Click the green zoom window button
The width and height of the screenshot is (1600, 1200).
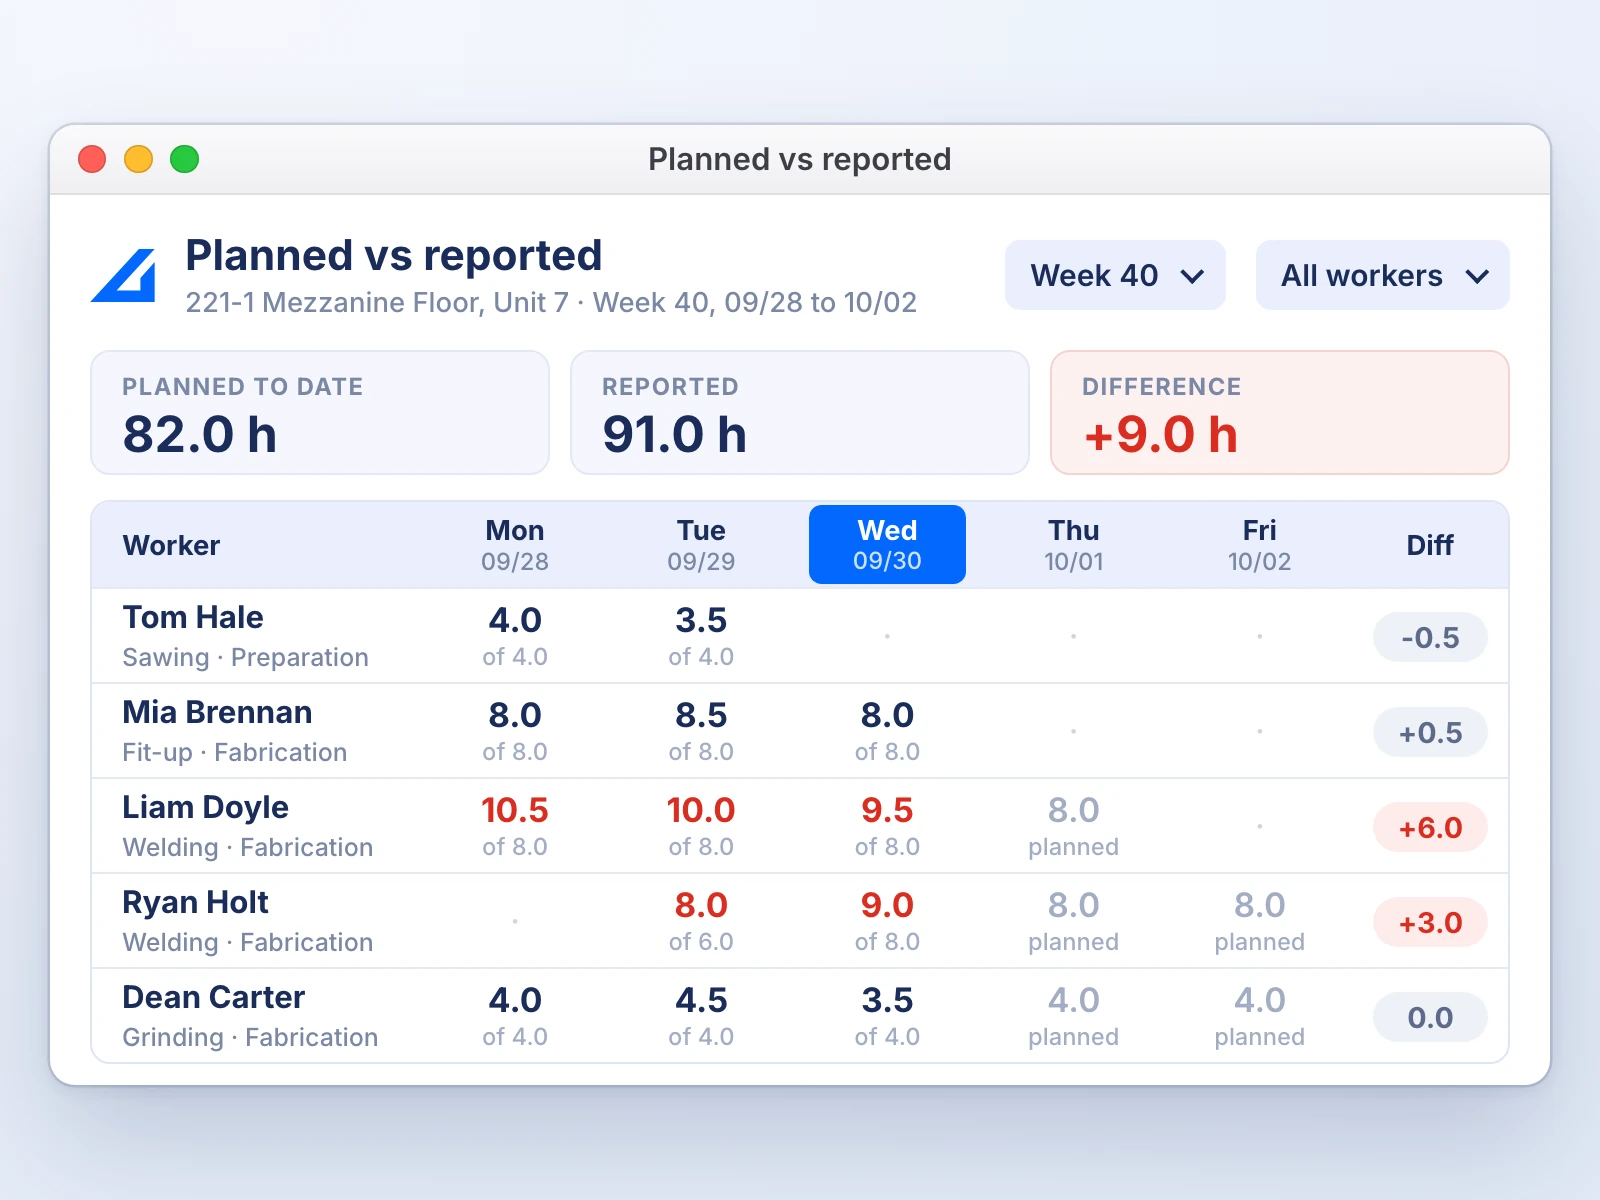pyautogui.click(x=184, y=159)
